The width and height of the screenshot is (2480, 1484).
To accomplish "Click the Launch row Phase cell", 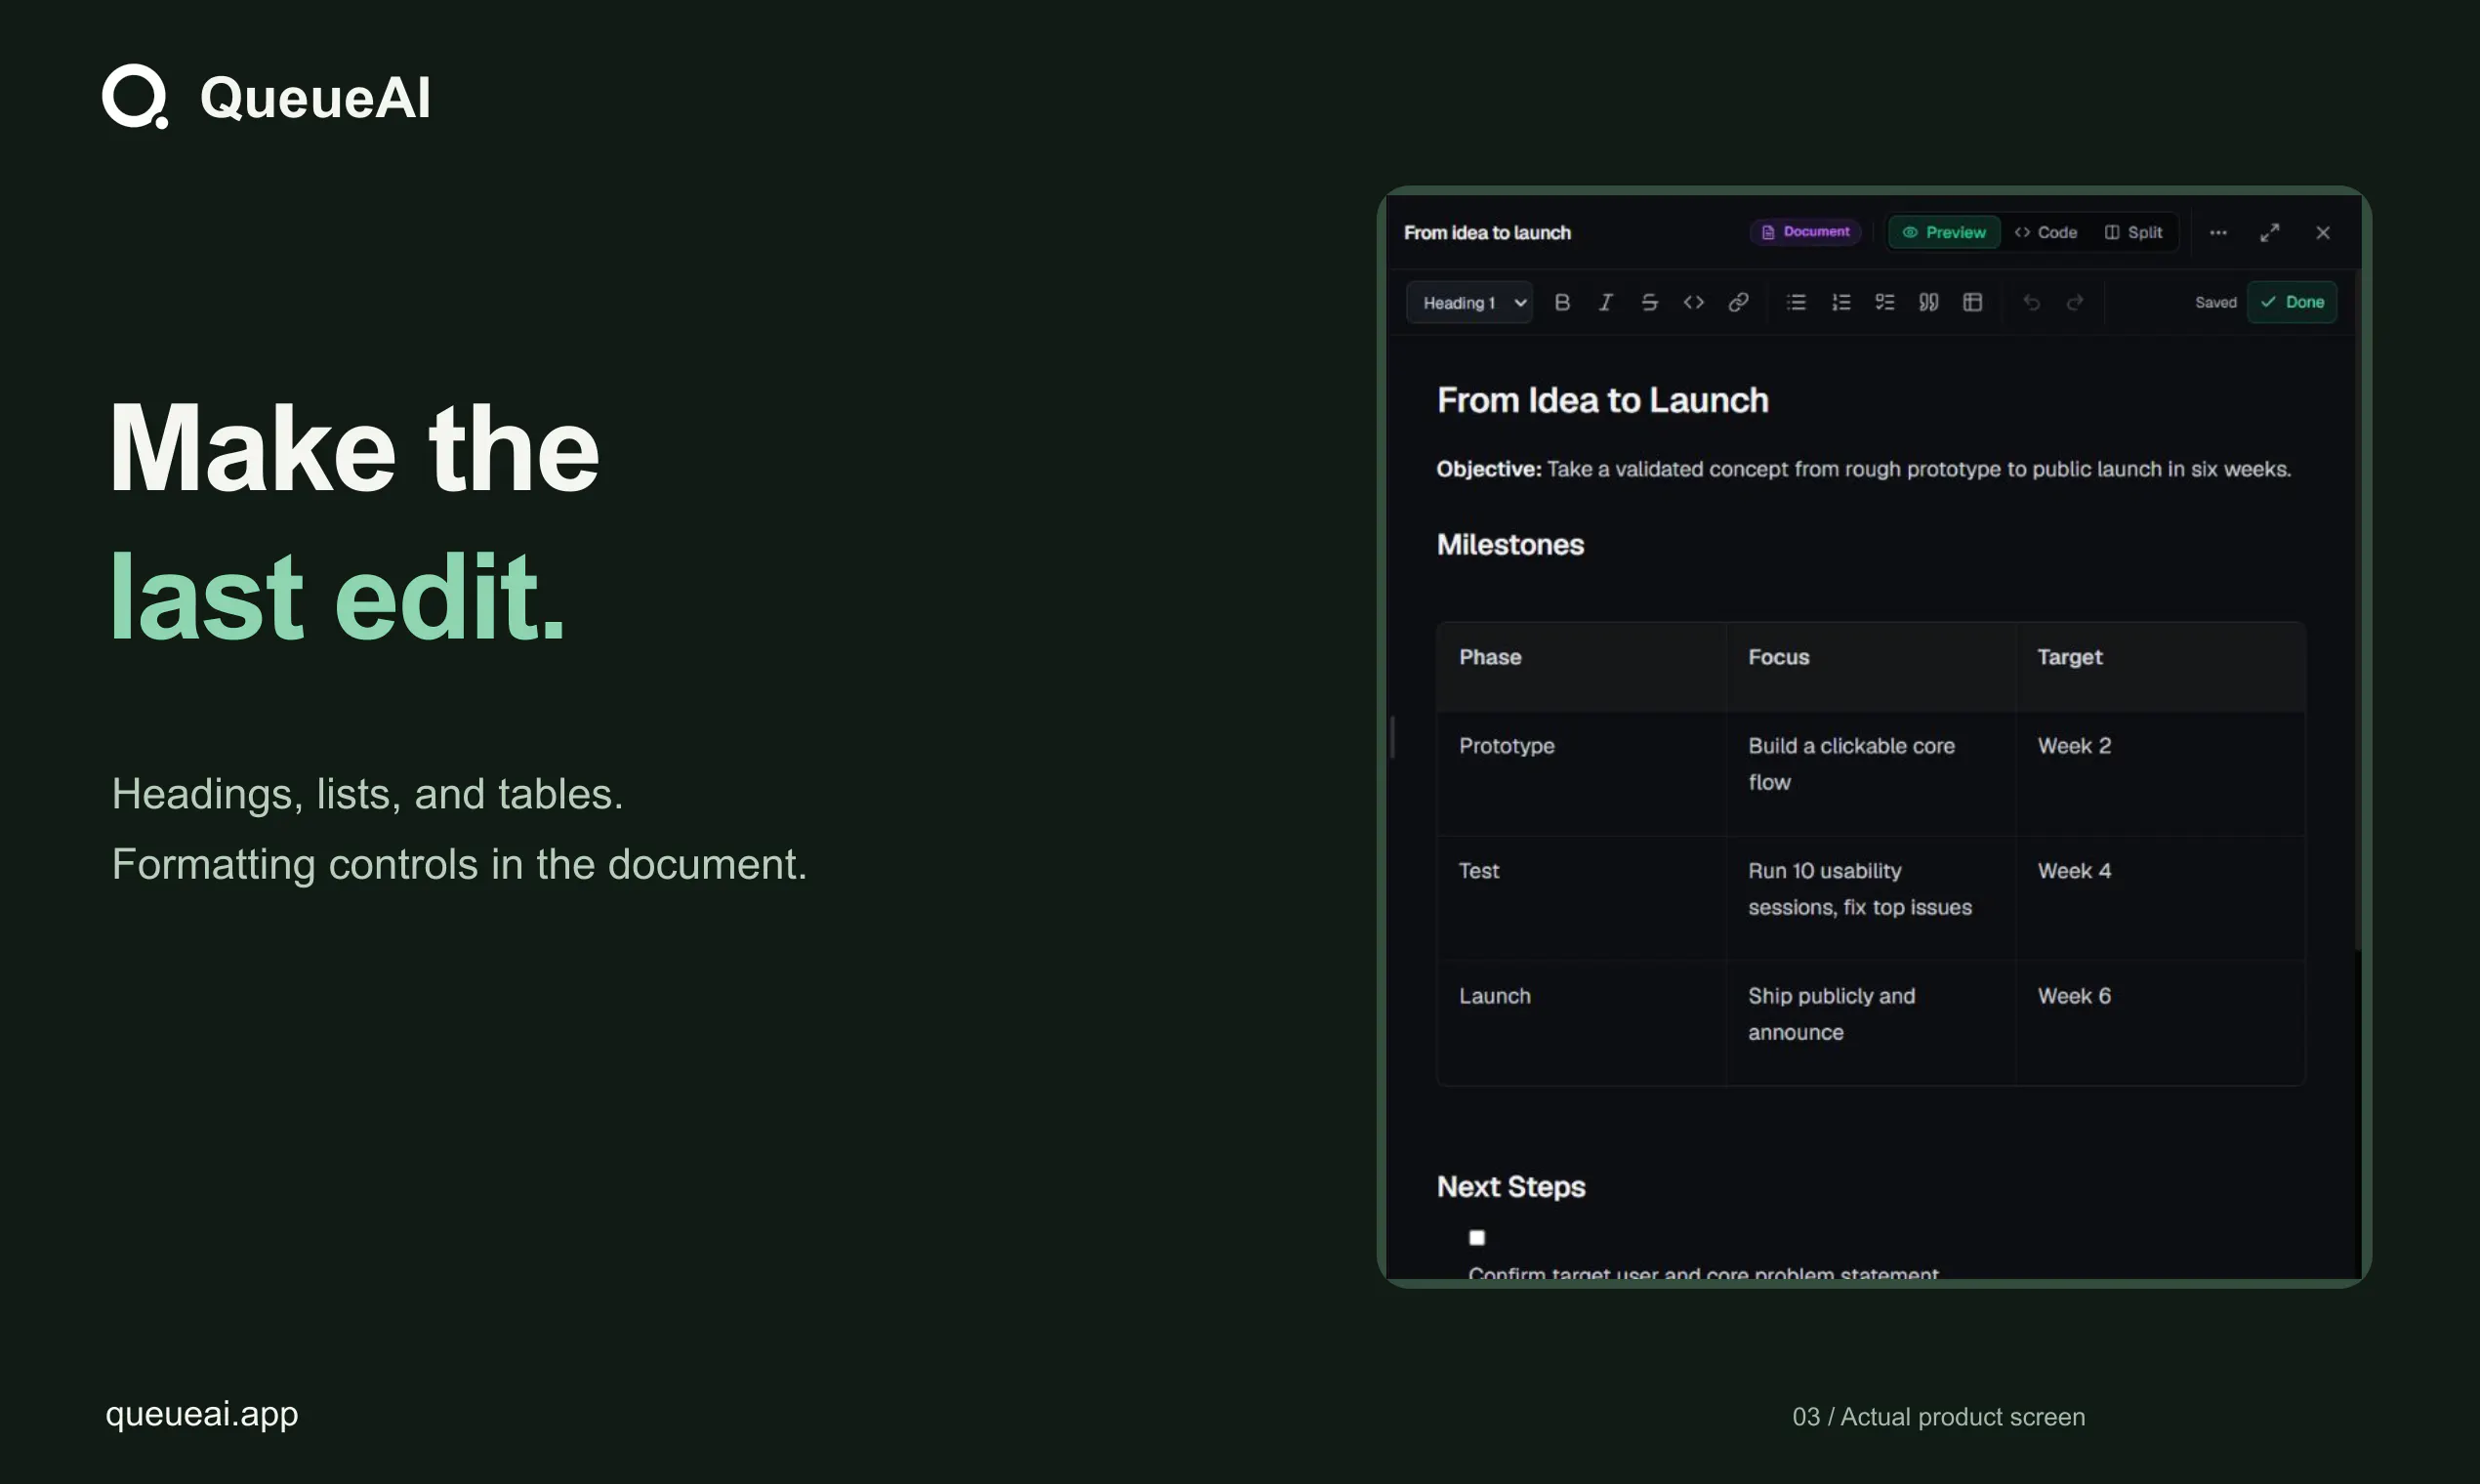I will coord(1582,1023).
